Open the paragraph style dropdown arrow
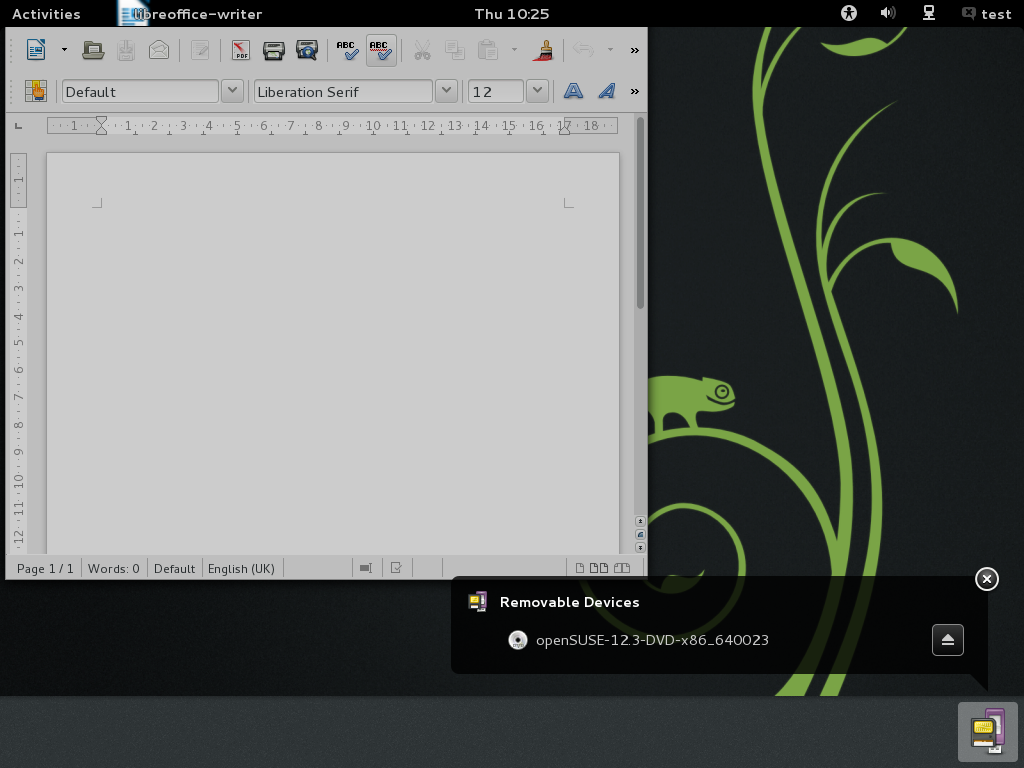 pyautogui.click(x=232, y=91)
